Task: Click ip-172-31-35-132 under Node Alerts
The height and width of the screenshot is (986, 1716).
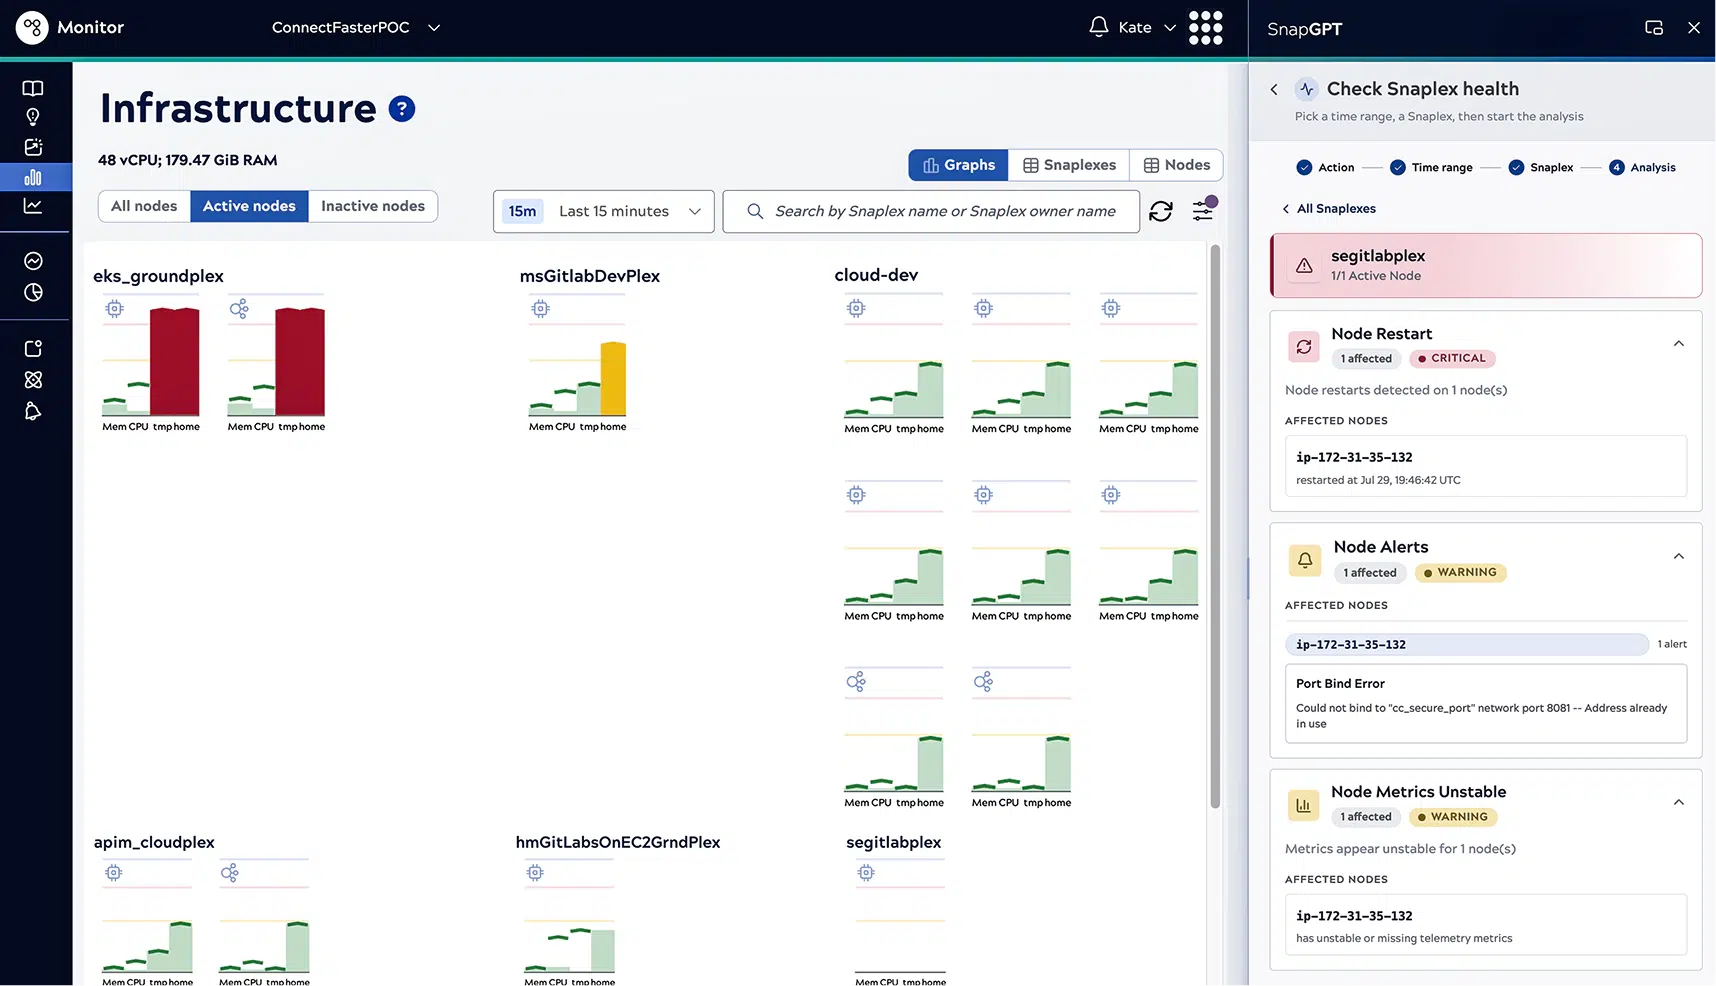Action: point(1467,645)
